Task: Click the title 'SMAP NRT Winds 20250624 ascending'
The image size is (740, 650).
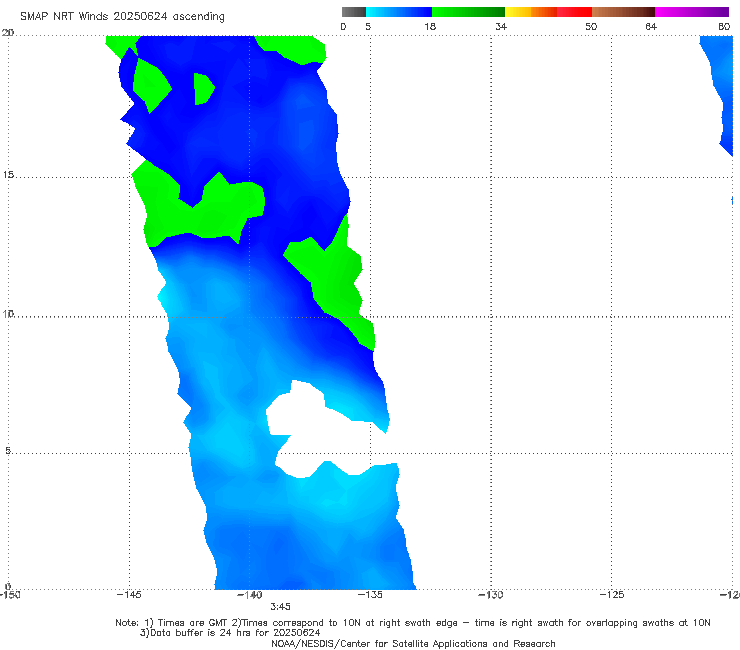Action: tap(122, 16)
